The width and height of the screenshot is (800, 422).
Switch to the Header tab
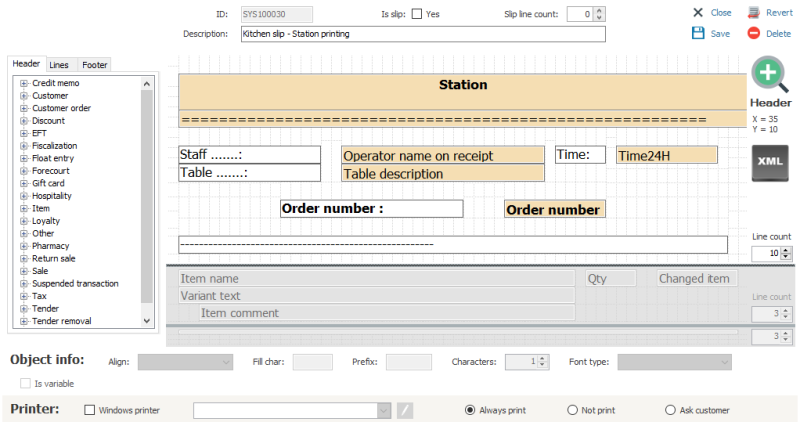26,64
